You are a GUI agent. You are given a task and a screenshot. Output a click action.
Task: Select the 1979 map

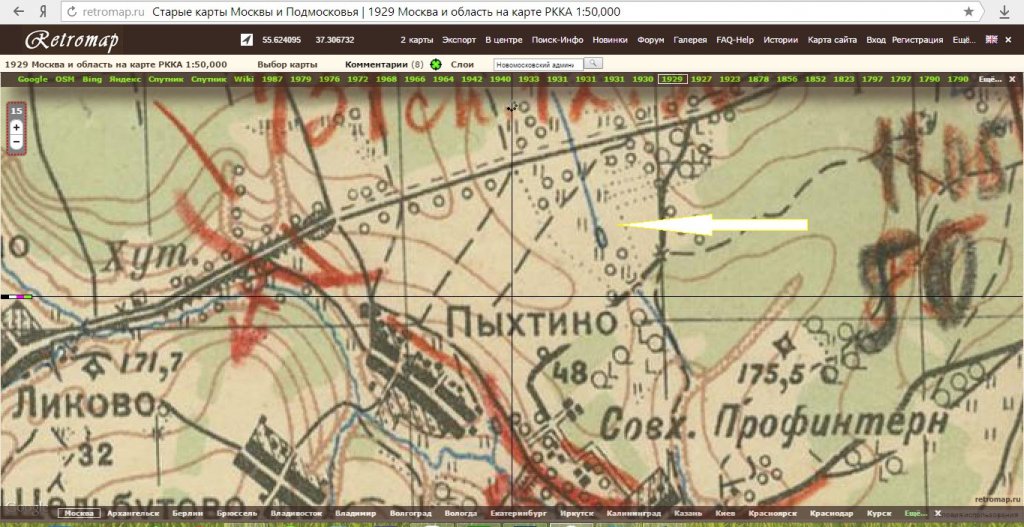coord(301,79)
